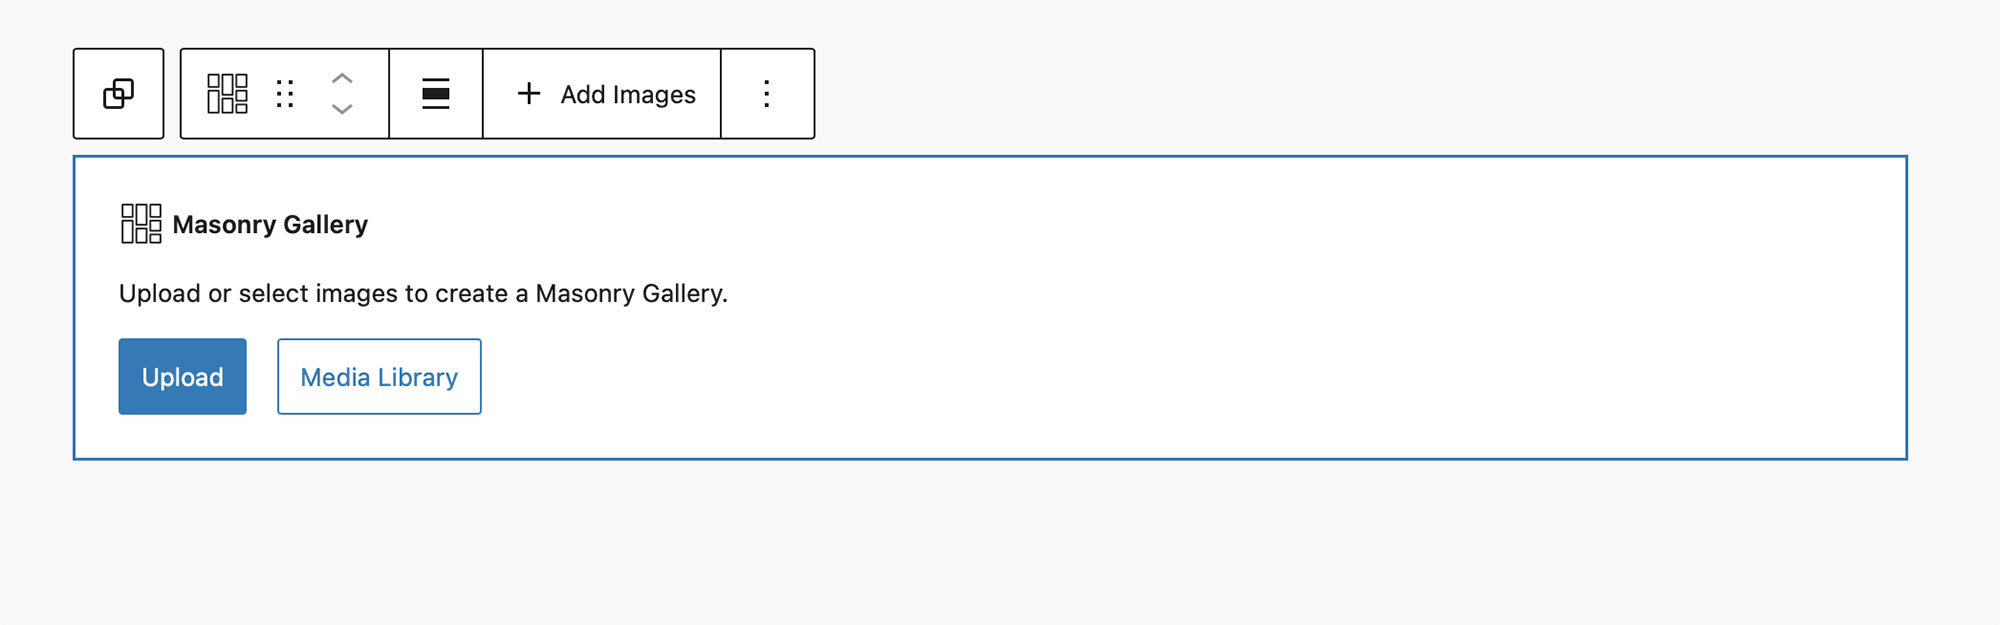
Task: Click the Masonry Gallery heading text
Action: (x=270, y=225)
